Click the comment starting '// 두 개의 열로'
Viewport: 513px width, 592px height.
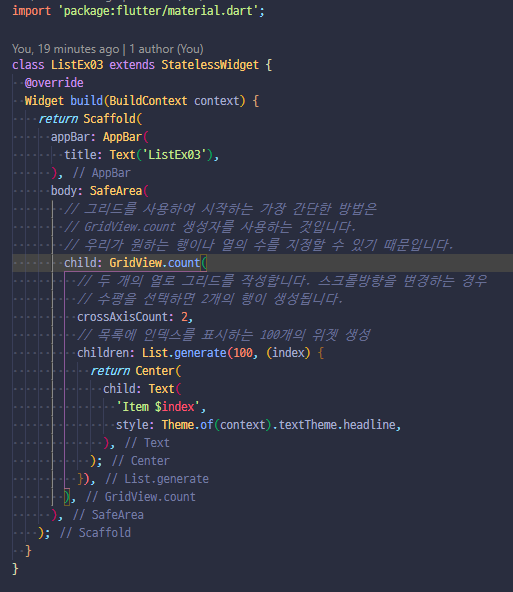(282, 281)
